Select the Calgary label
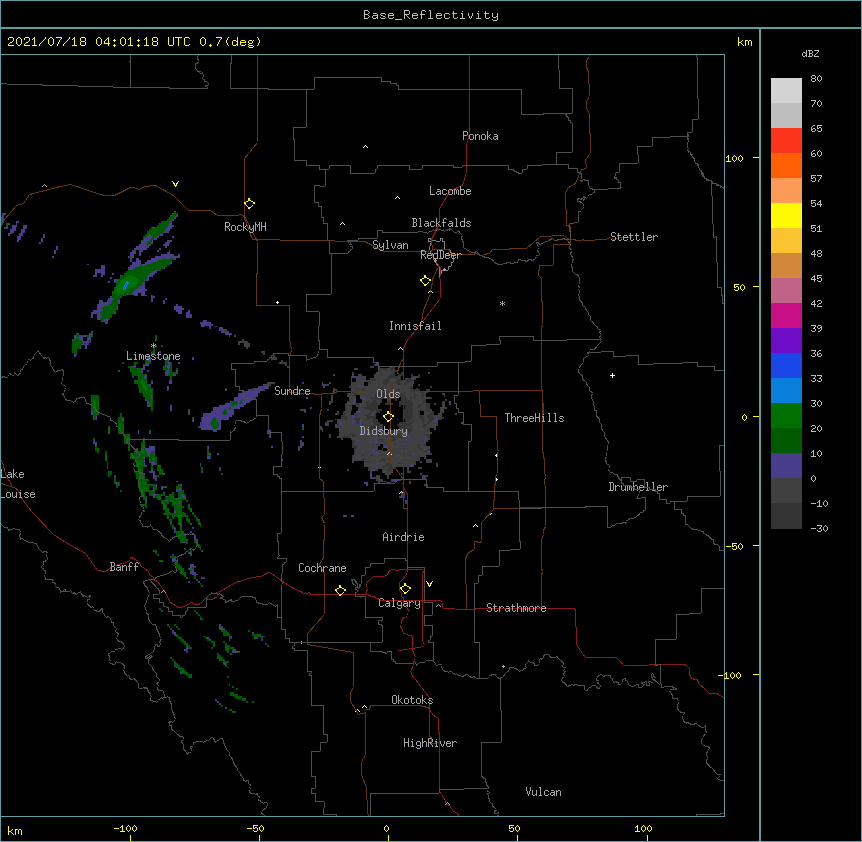Screen dimensions: 862x842 click(400, 603)
